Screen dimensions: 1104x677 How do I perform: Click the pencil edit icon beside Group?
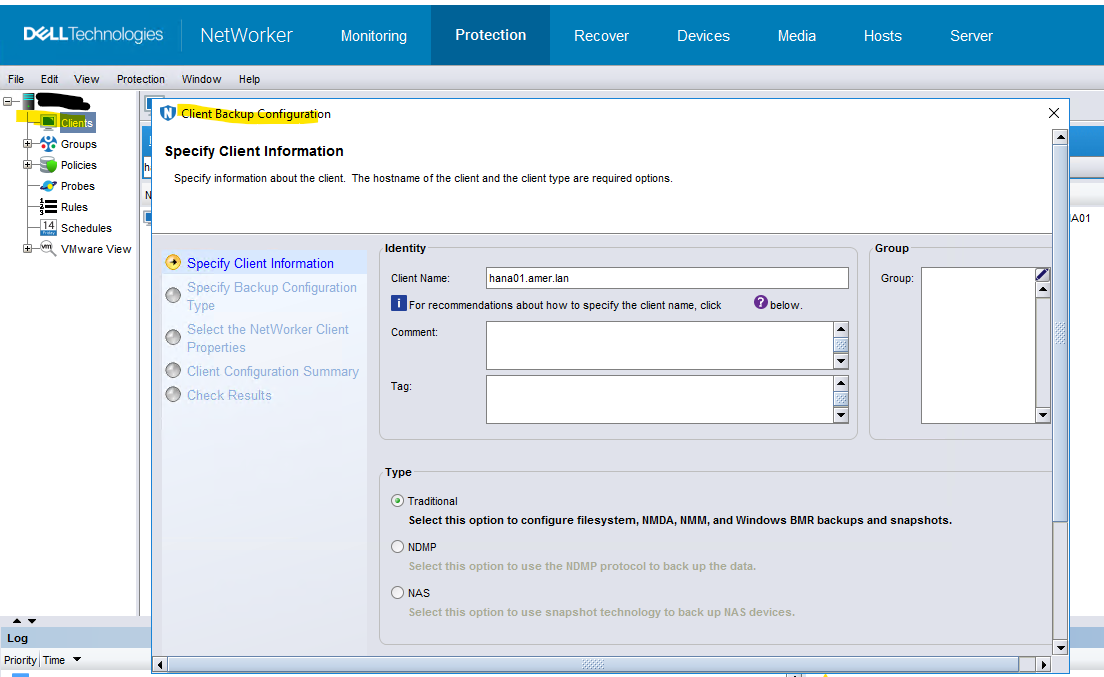[x=1041, y=273]
